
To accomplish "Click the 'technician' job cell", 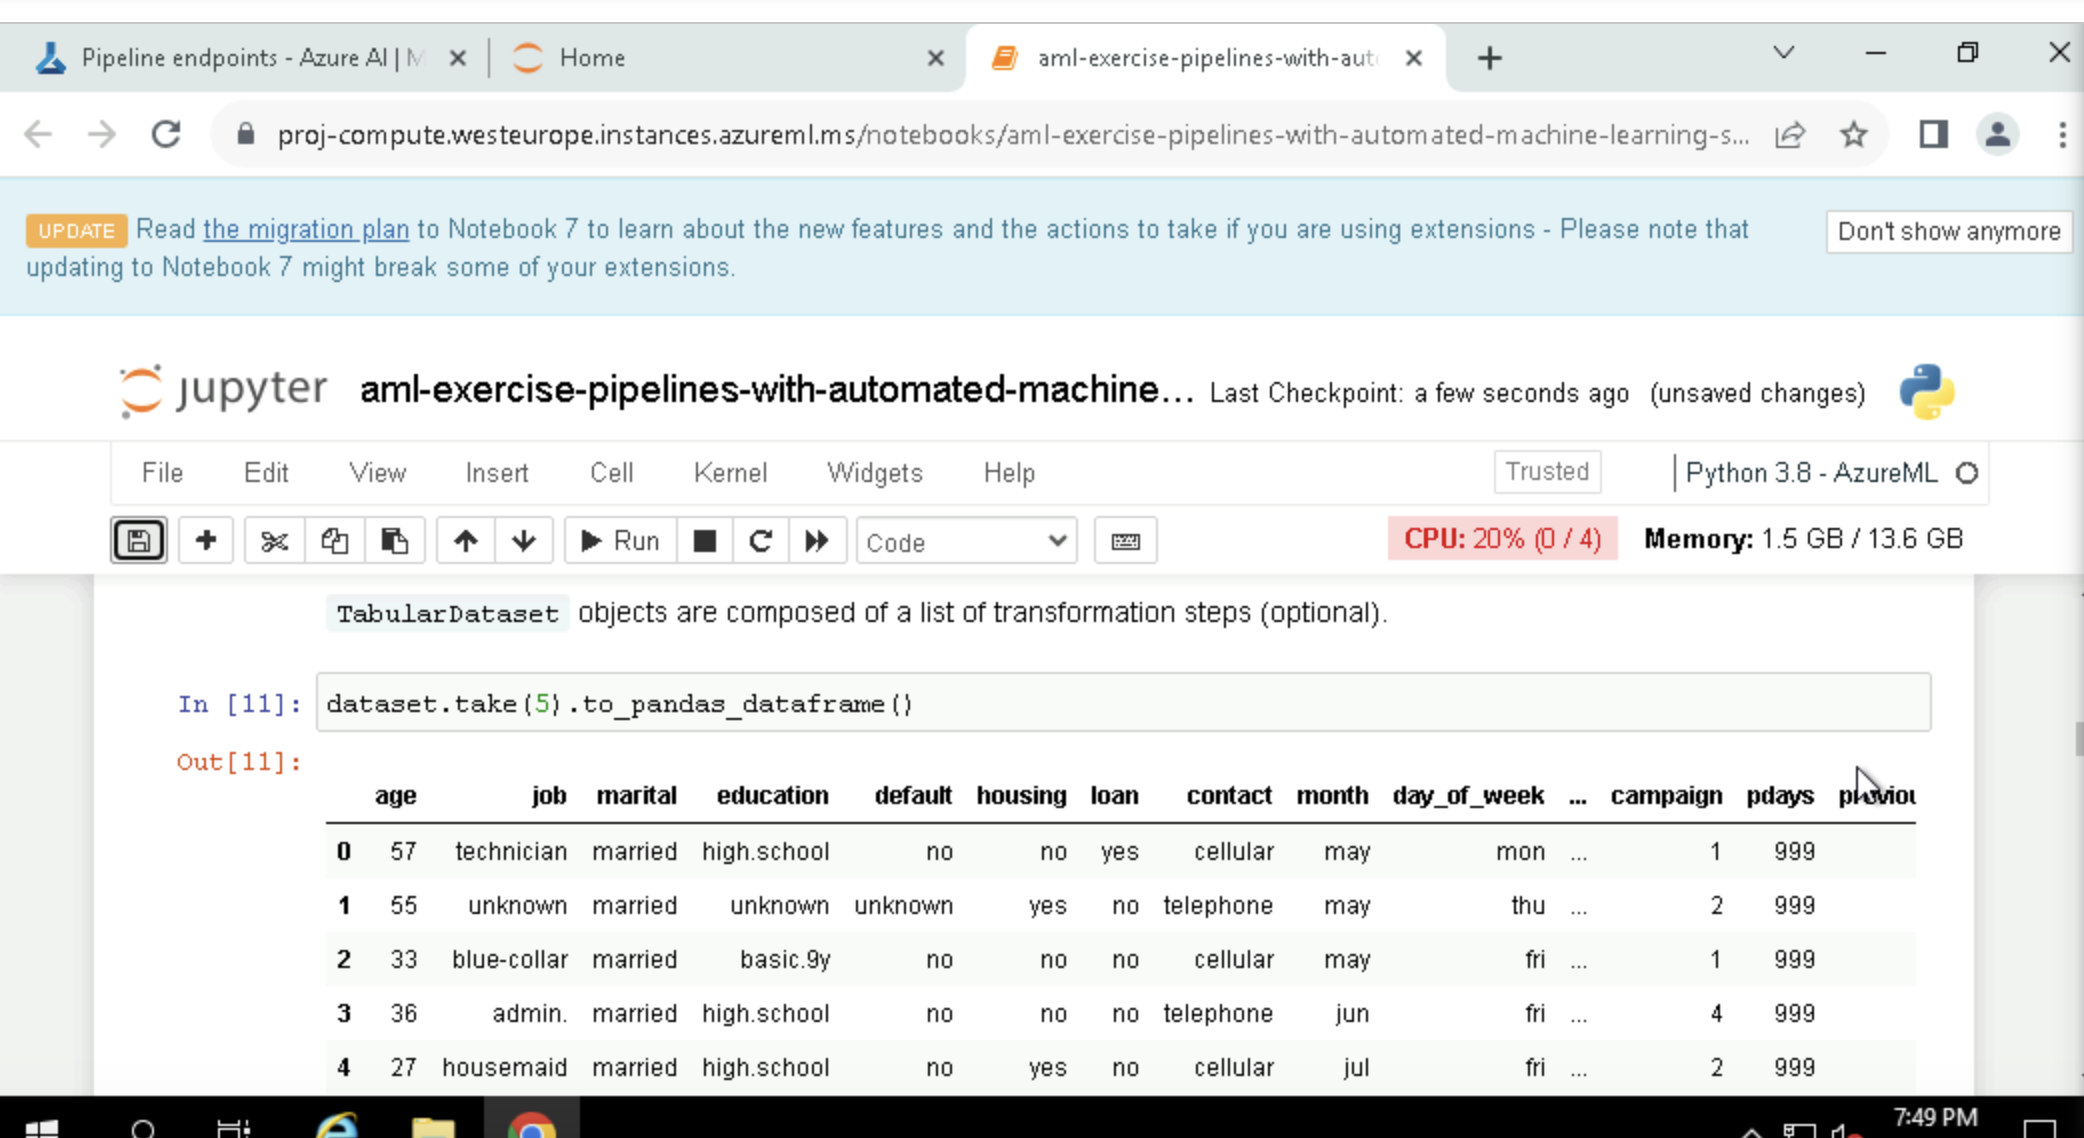I will [511, 851].
